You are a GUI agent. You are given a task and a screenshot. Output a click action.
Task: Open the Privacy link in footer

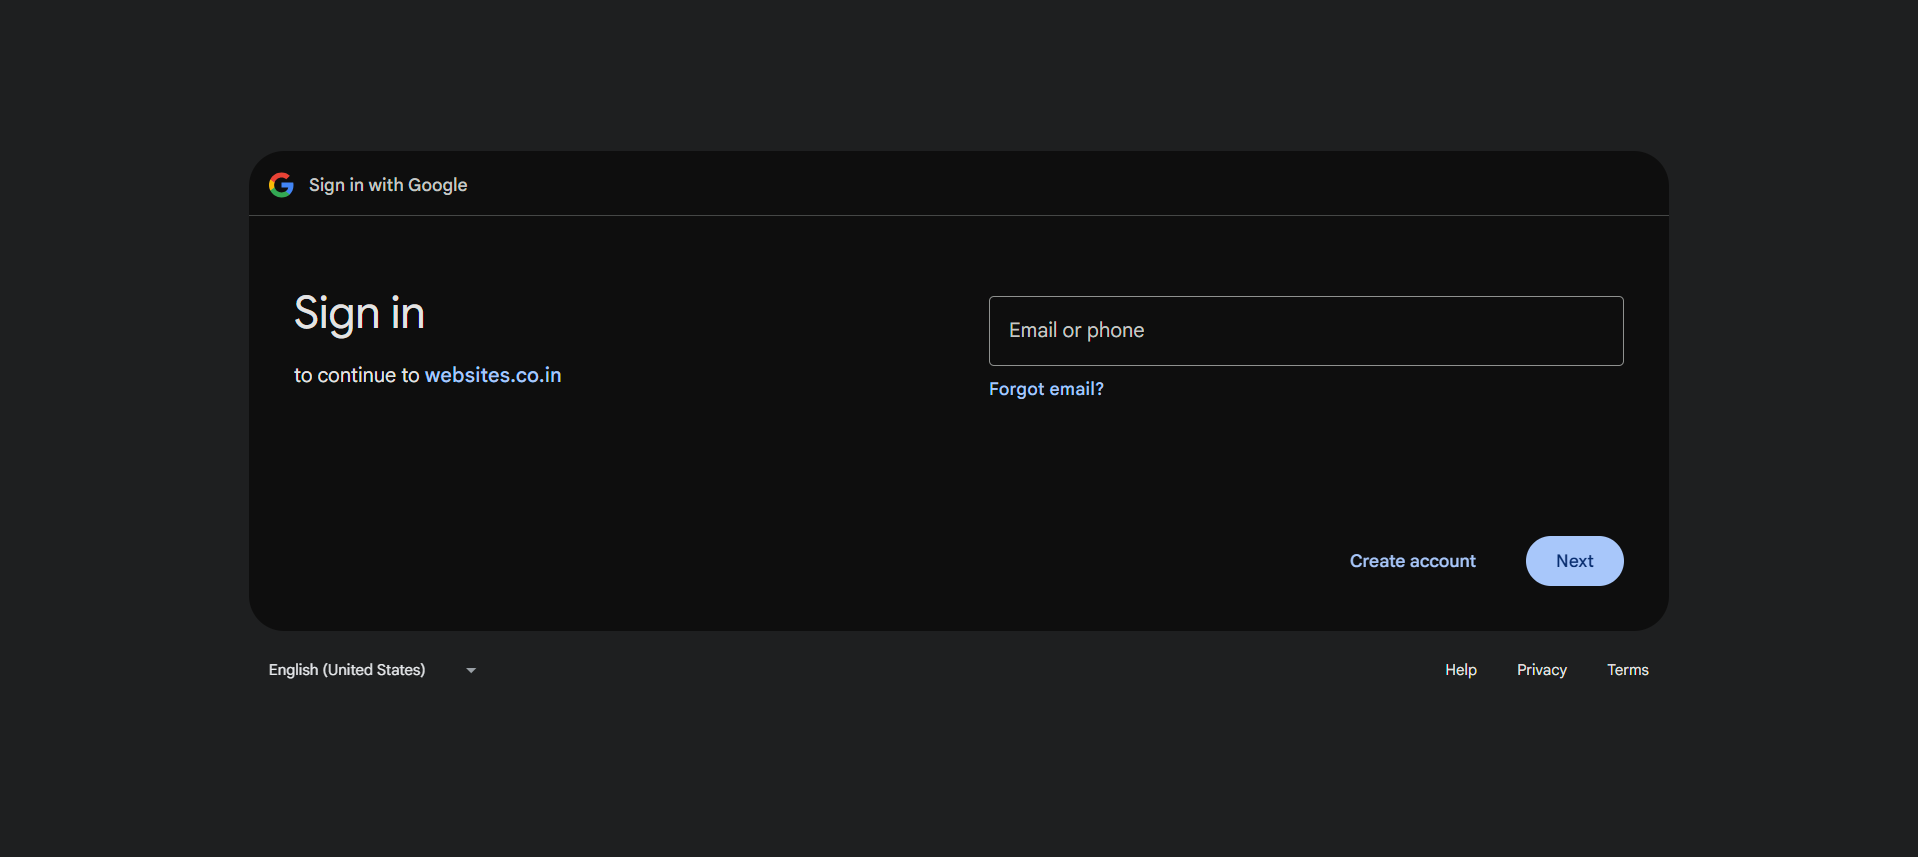(x=1541, y=670)
